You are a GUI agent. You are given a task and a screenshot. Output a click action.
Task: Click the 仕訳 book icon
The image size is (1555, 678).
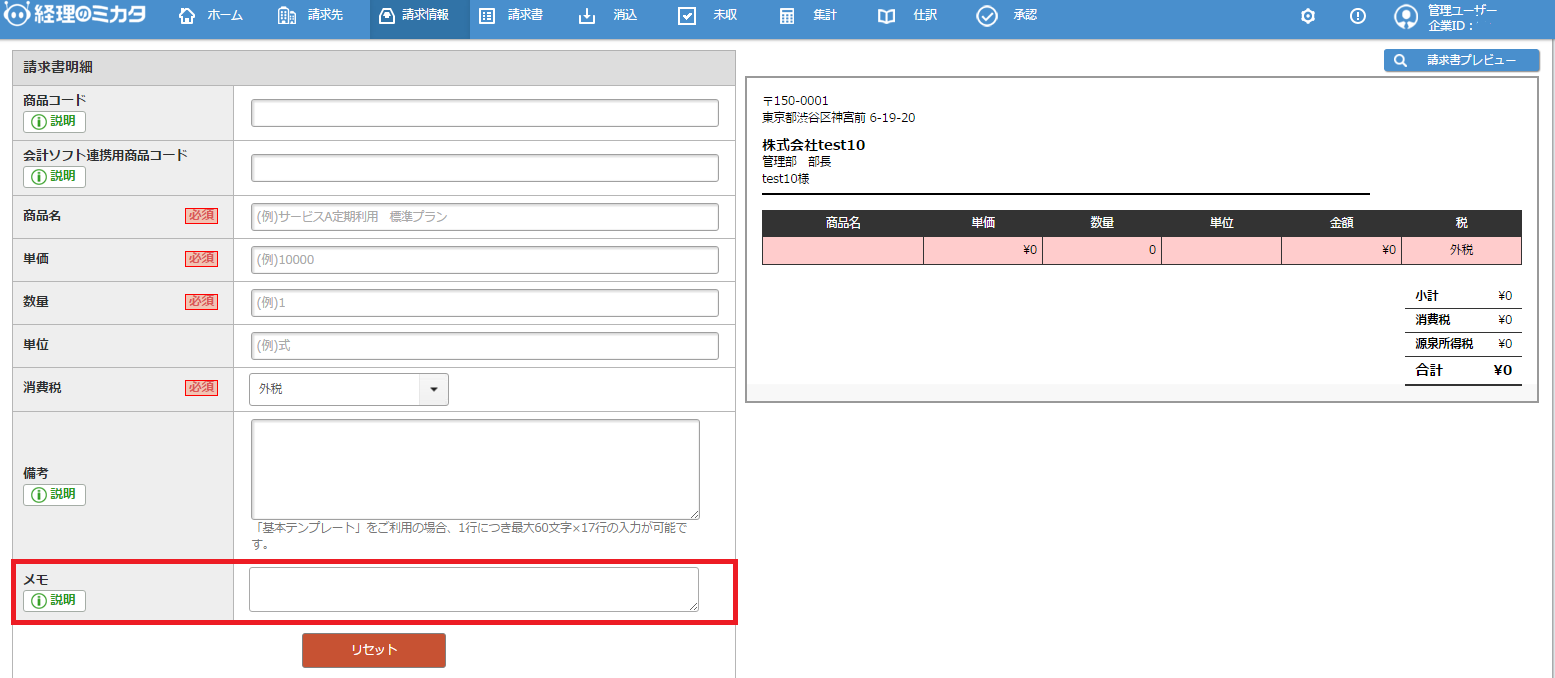coord(886,16)
